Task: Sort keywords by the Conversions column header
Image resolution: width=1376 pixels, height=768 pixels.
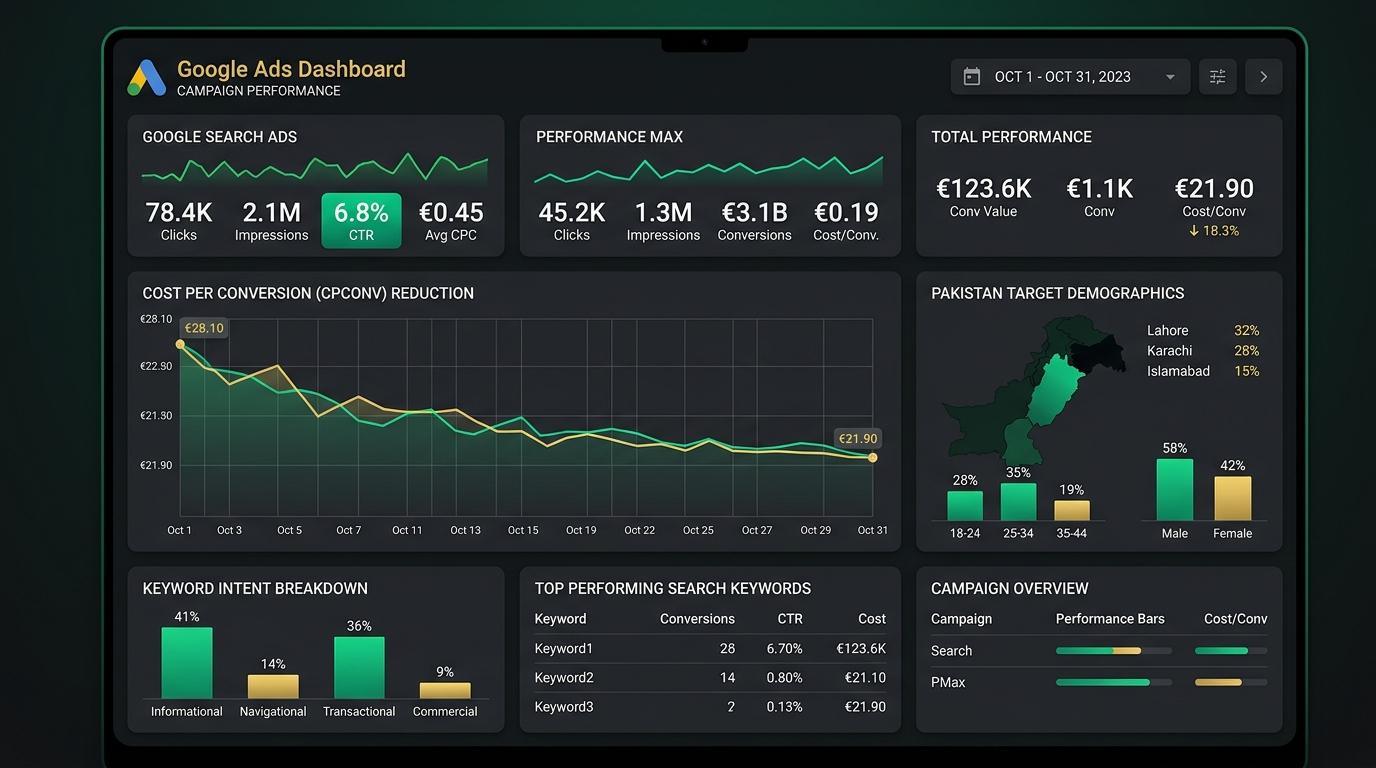Action: coord(697,619)
